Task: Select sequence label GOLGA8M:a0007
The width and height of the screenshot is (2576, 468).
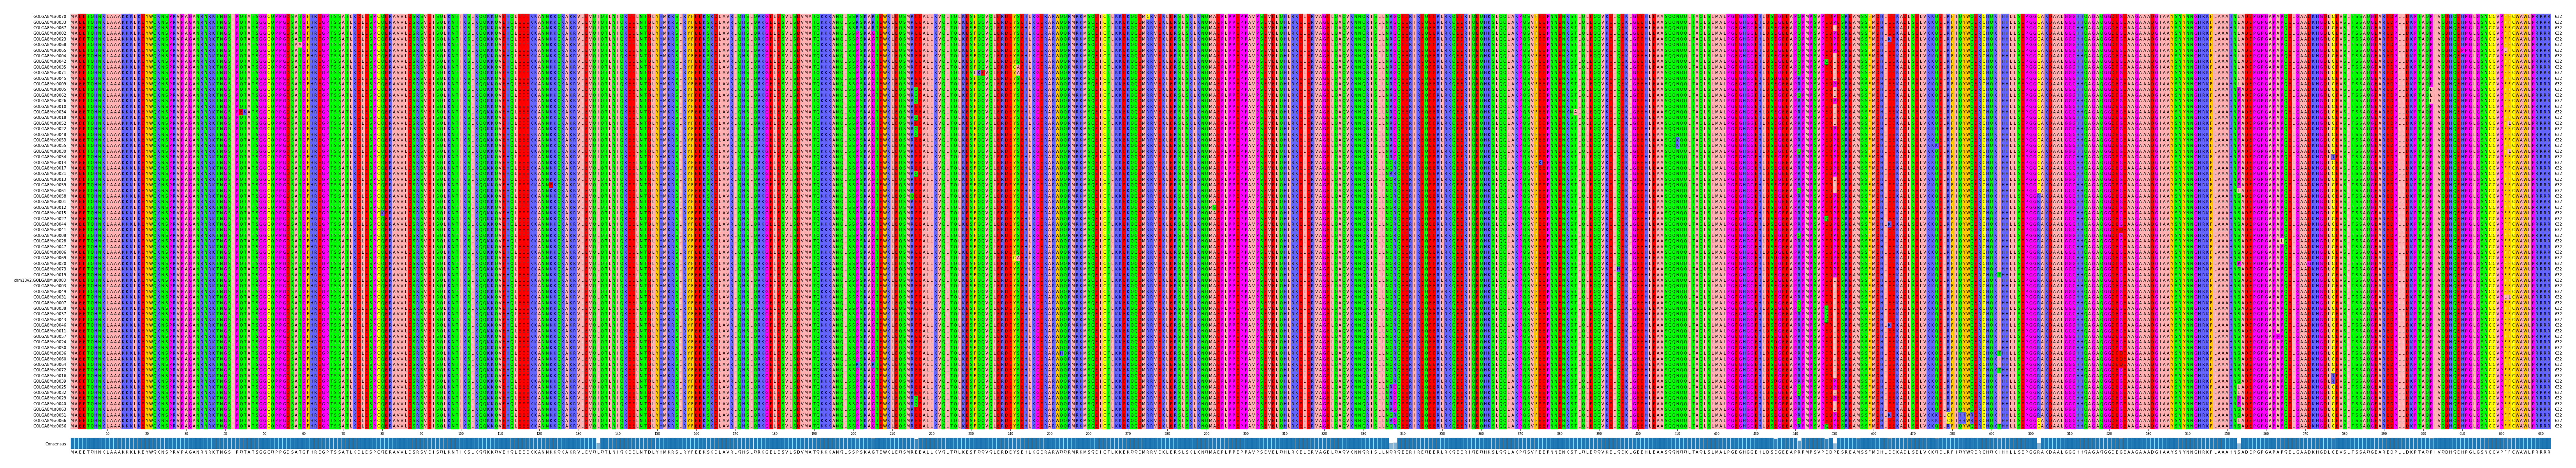Action: 50,303
